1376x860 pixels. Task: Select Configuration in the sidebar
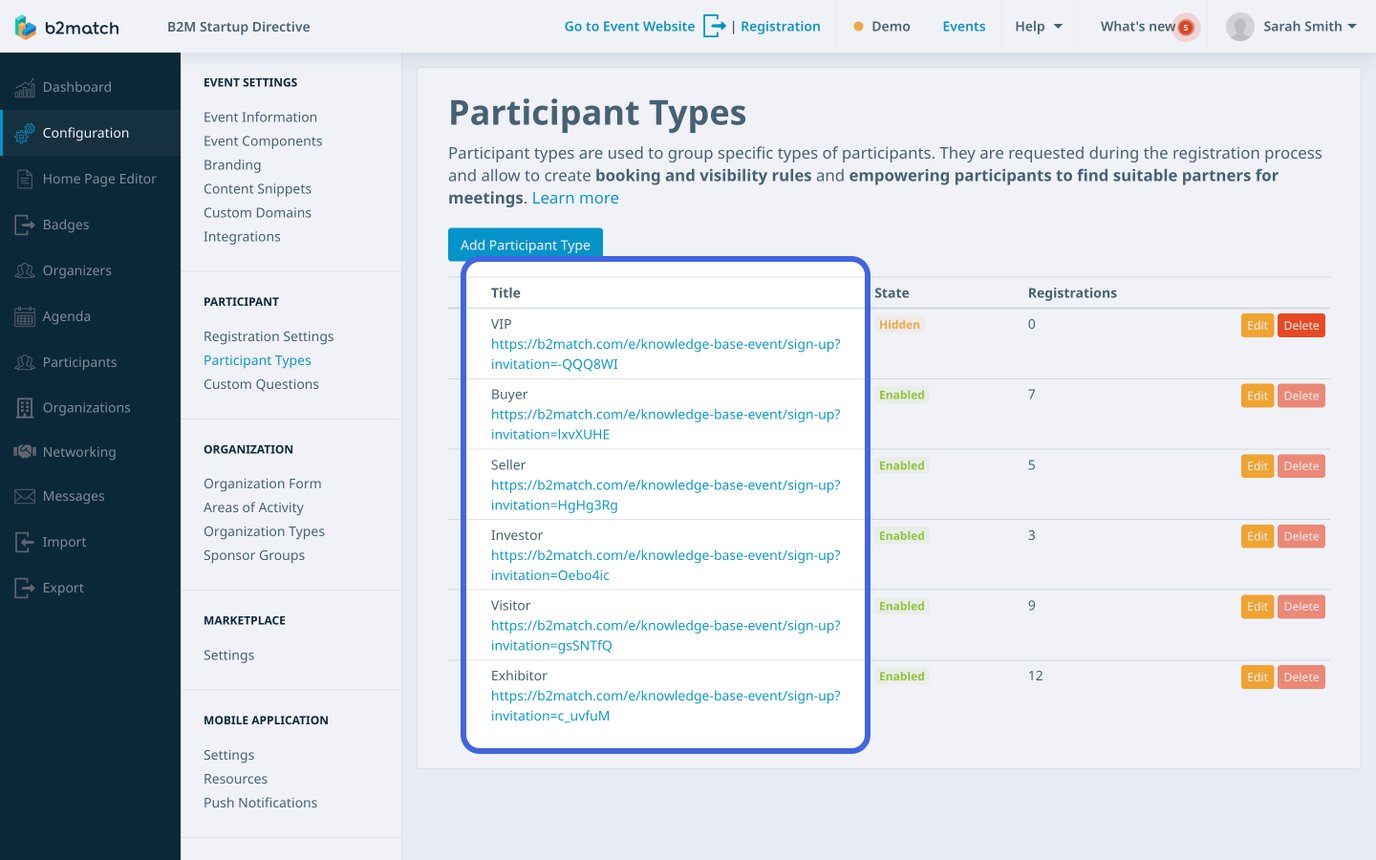85,132
